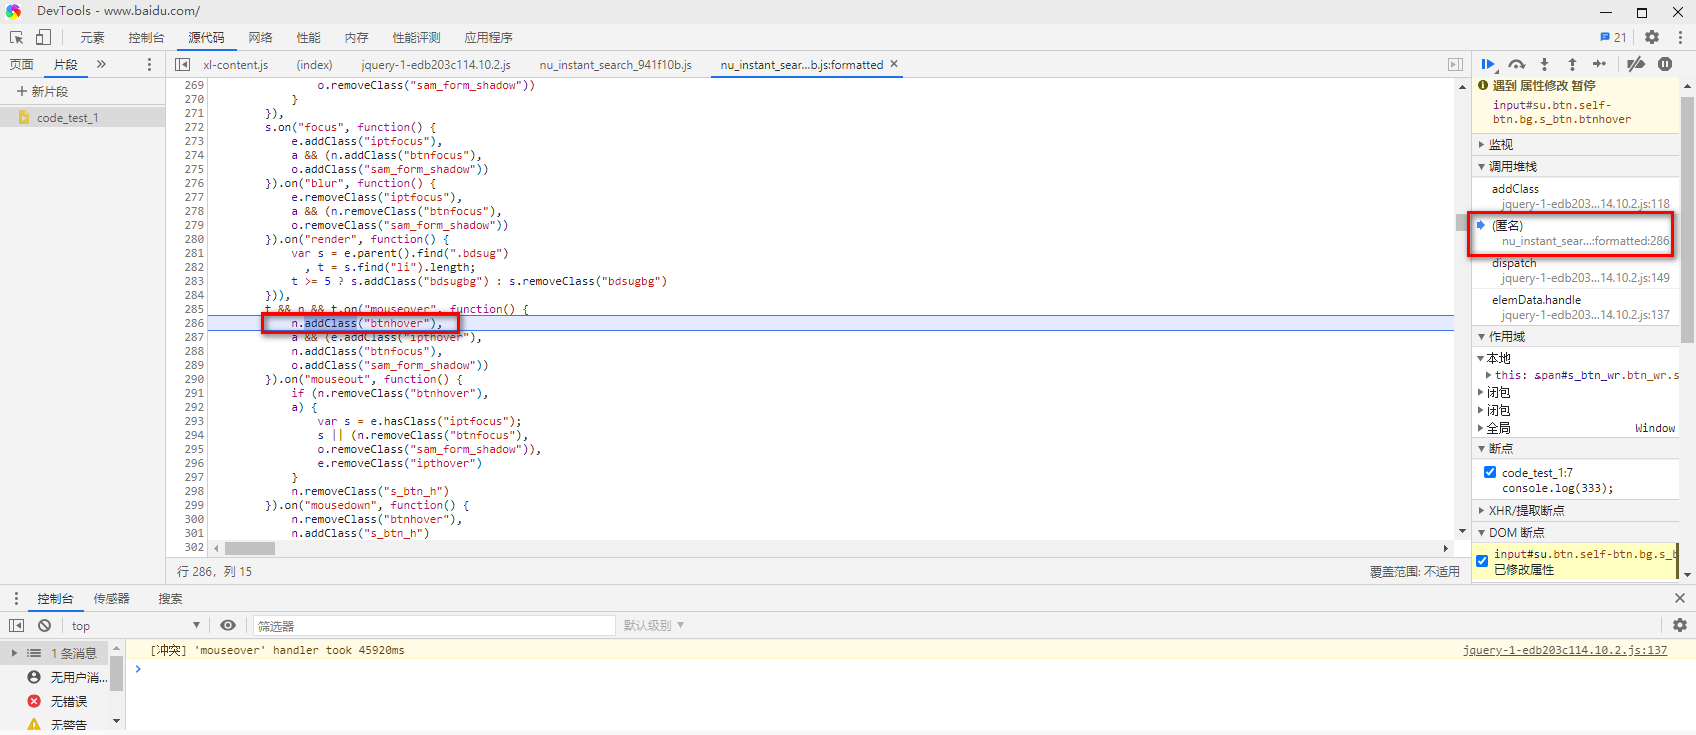Show more navigator tabs chevron

point(101,64)
